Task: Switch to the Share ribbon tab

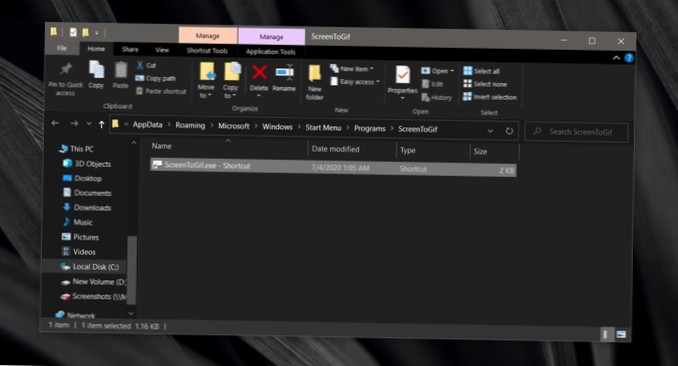Action: pos(130,50)
